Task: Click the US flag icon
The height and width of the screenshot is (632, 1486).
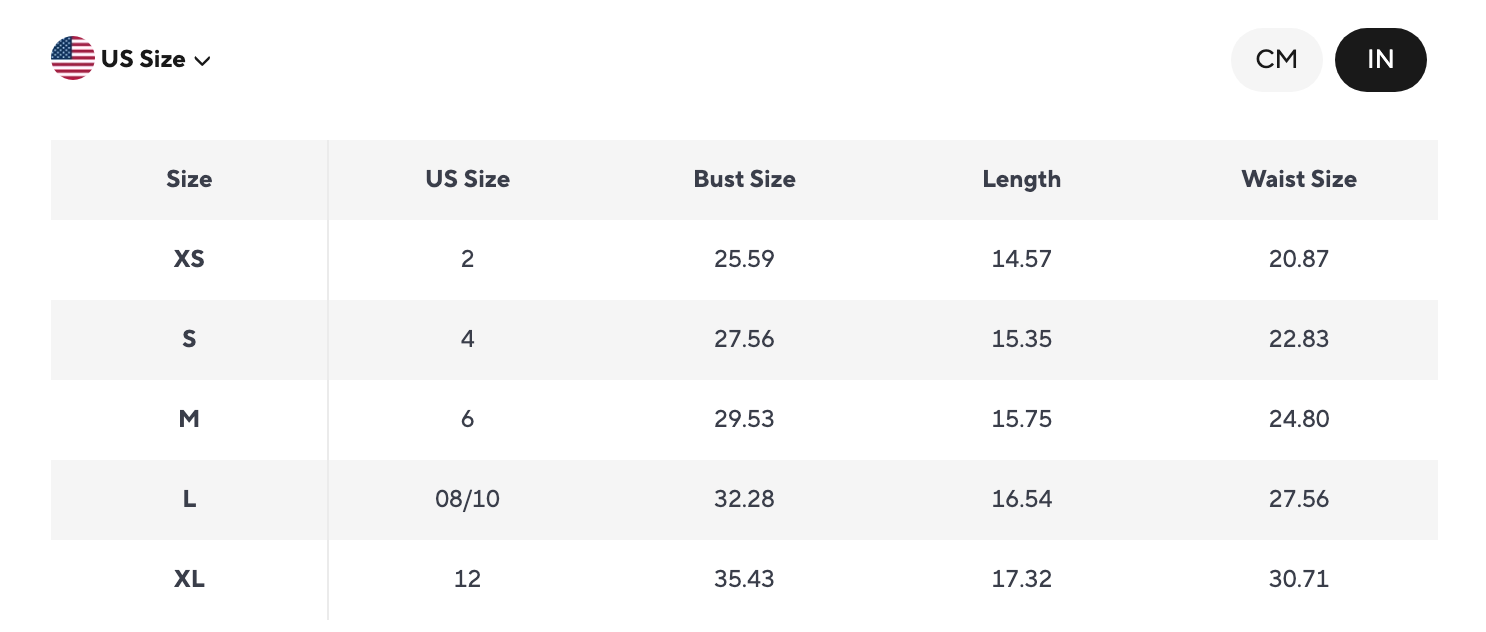Action: (x=72, y=59)
